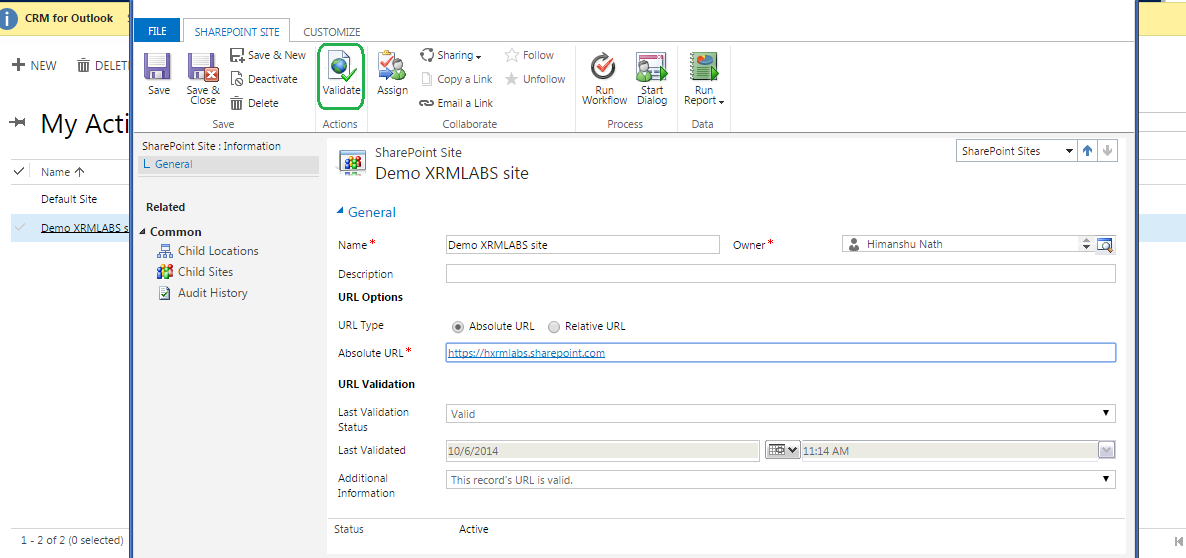Click Save & Close ribbon icon
Image resolution: width=1186 pixels, height=558 pixels.
[x=203, y=78]
